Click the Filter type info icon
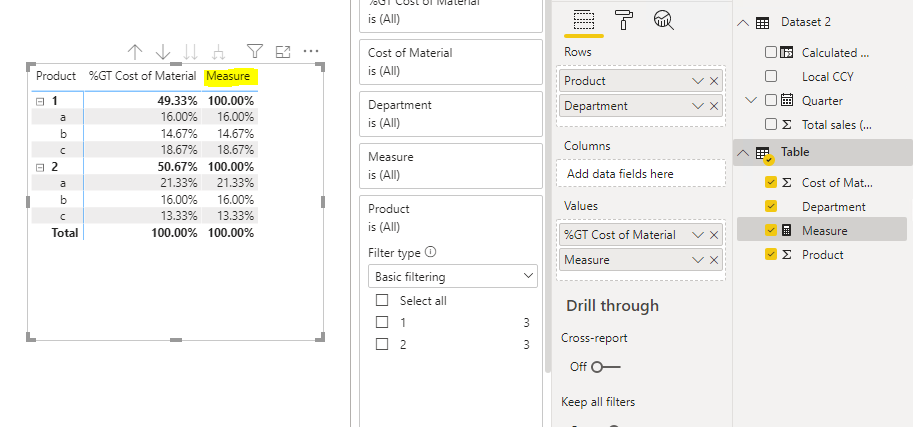The image size is (913, 427). pyautogui.click(x=431, y=252)
